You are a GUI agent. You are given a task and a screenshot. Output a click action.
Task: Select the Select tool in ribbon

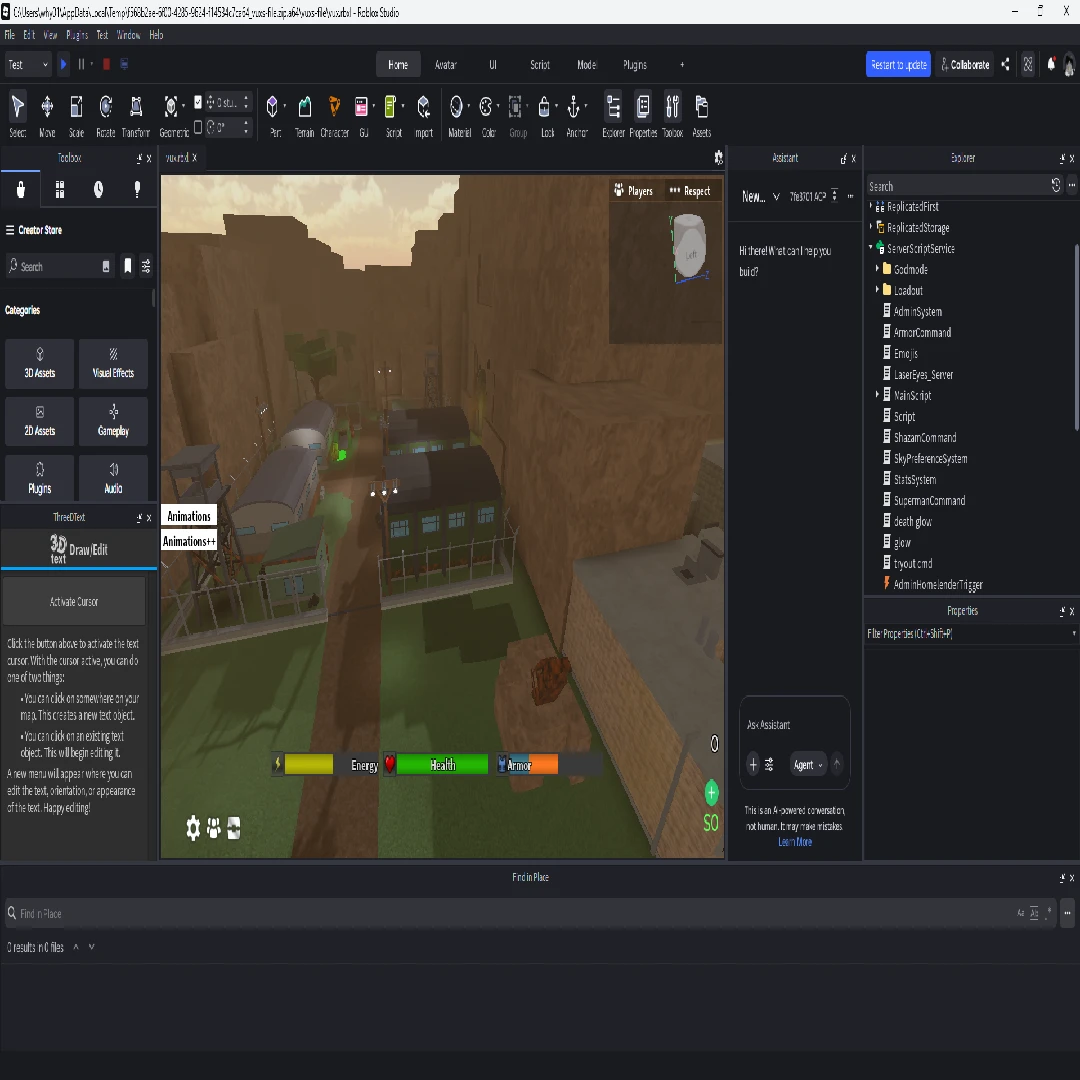tap(18, 114)
